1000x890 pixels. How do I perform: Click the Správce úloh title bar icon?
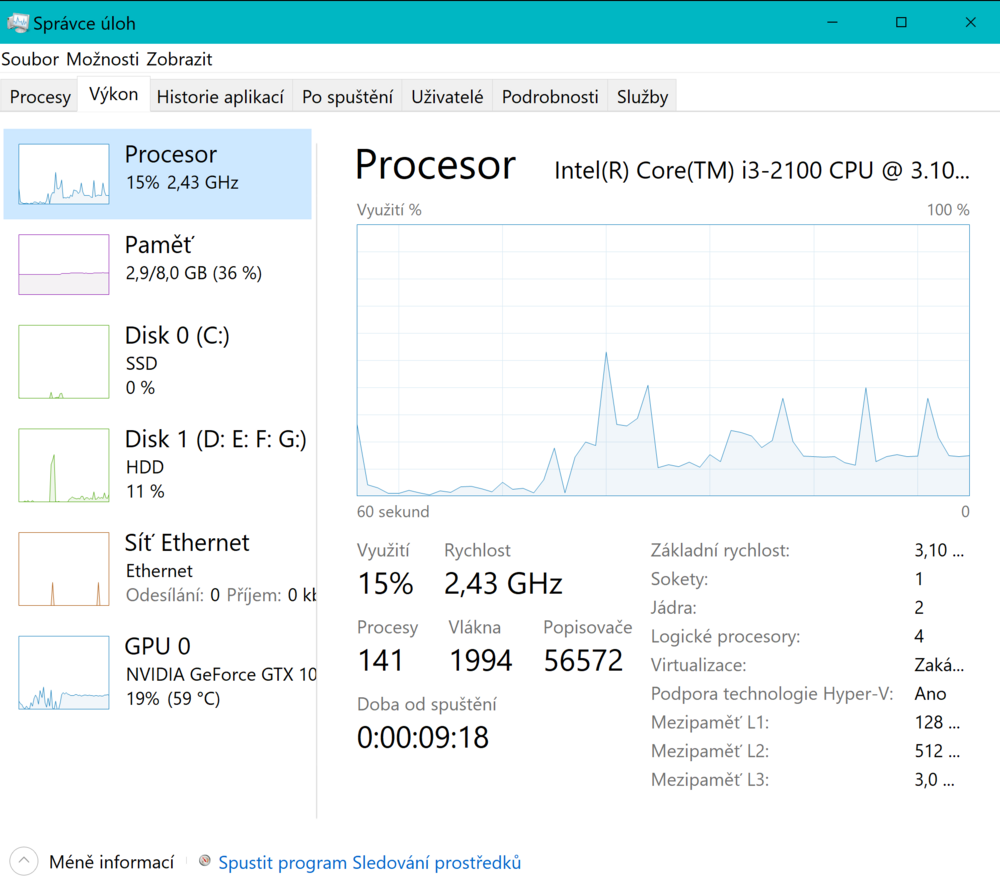(x=17, y=22)
